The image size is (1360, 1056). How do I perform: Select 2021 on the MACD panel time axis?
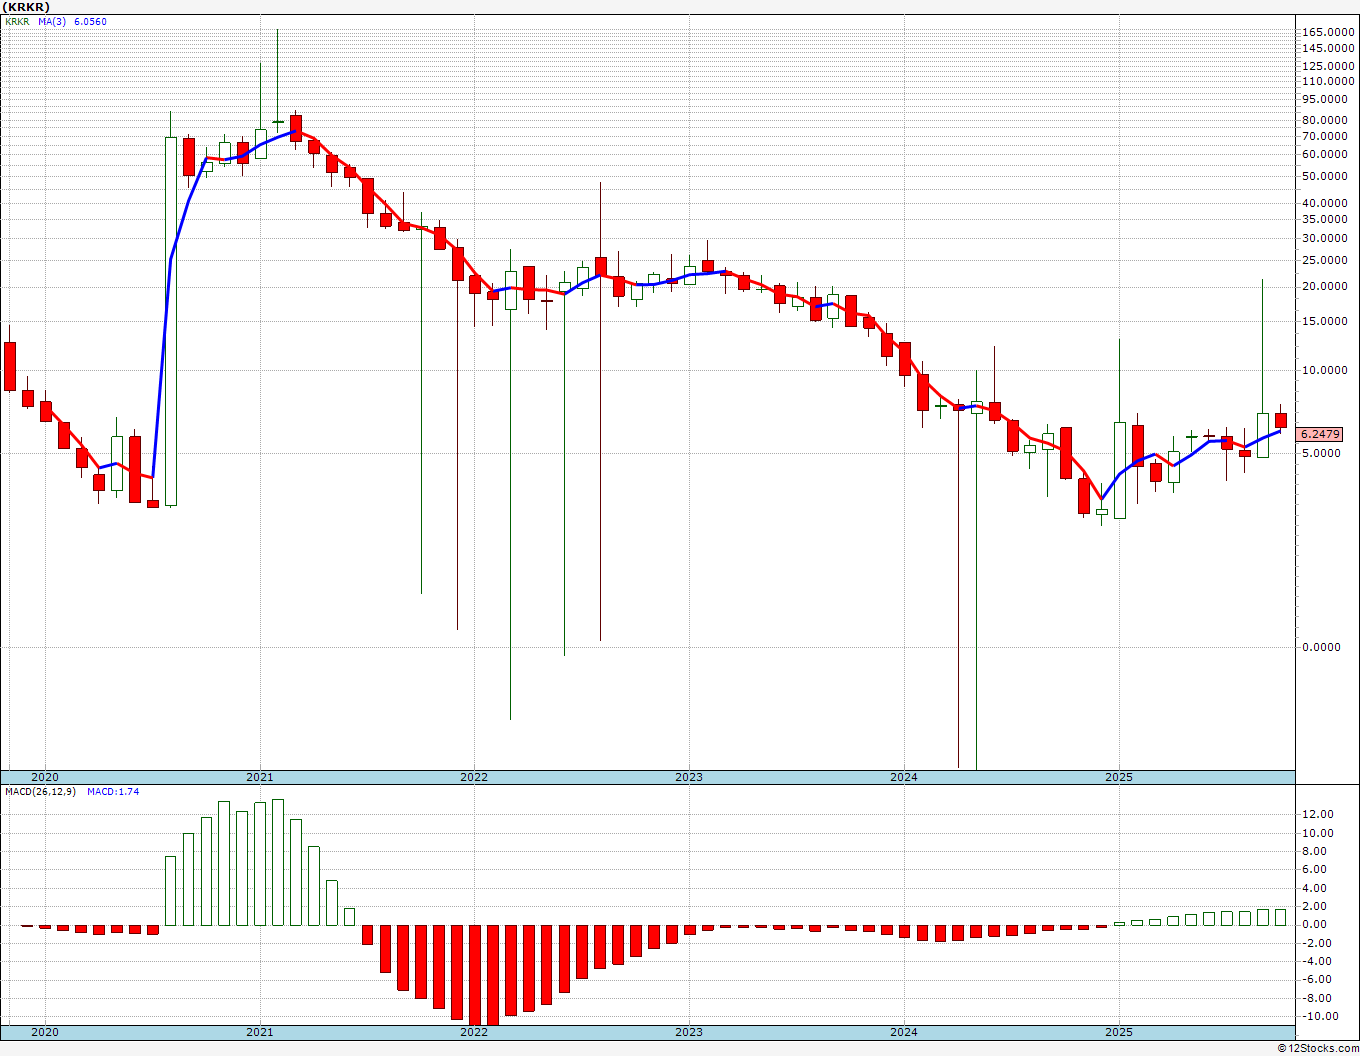[260, 1031]
